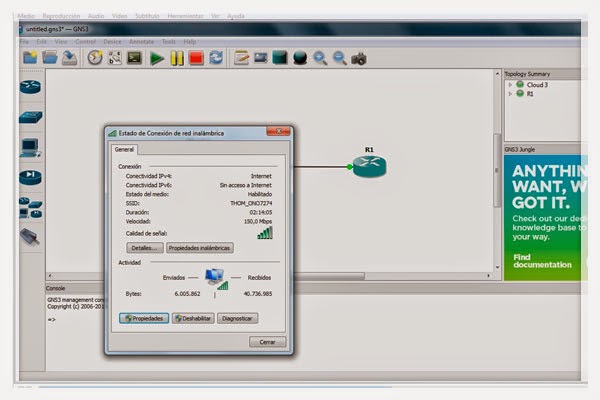
Task: Click the canvas vertical scrollbar thumb
Action: [497, 170]
